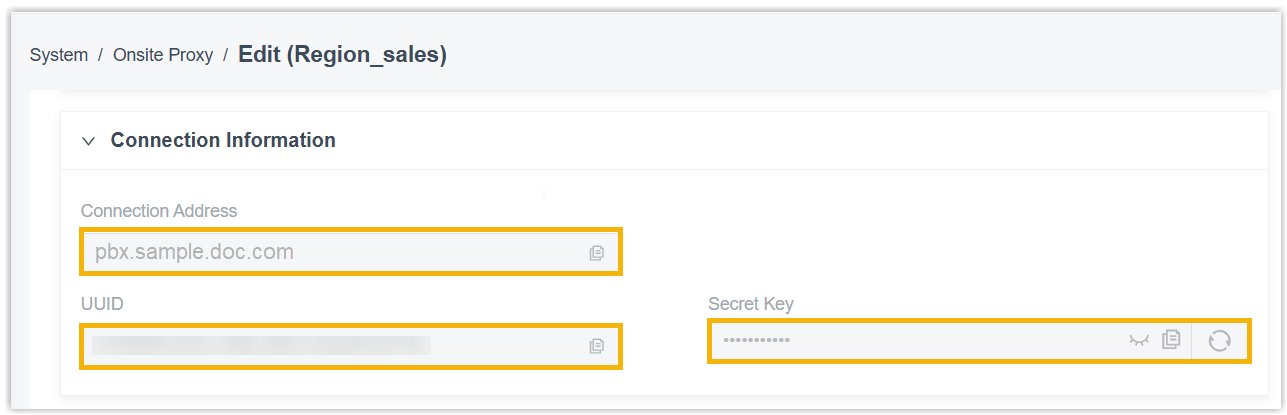
Task: Click the Secret Key label
Action: click(x=750, y=304)
